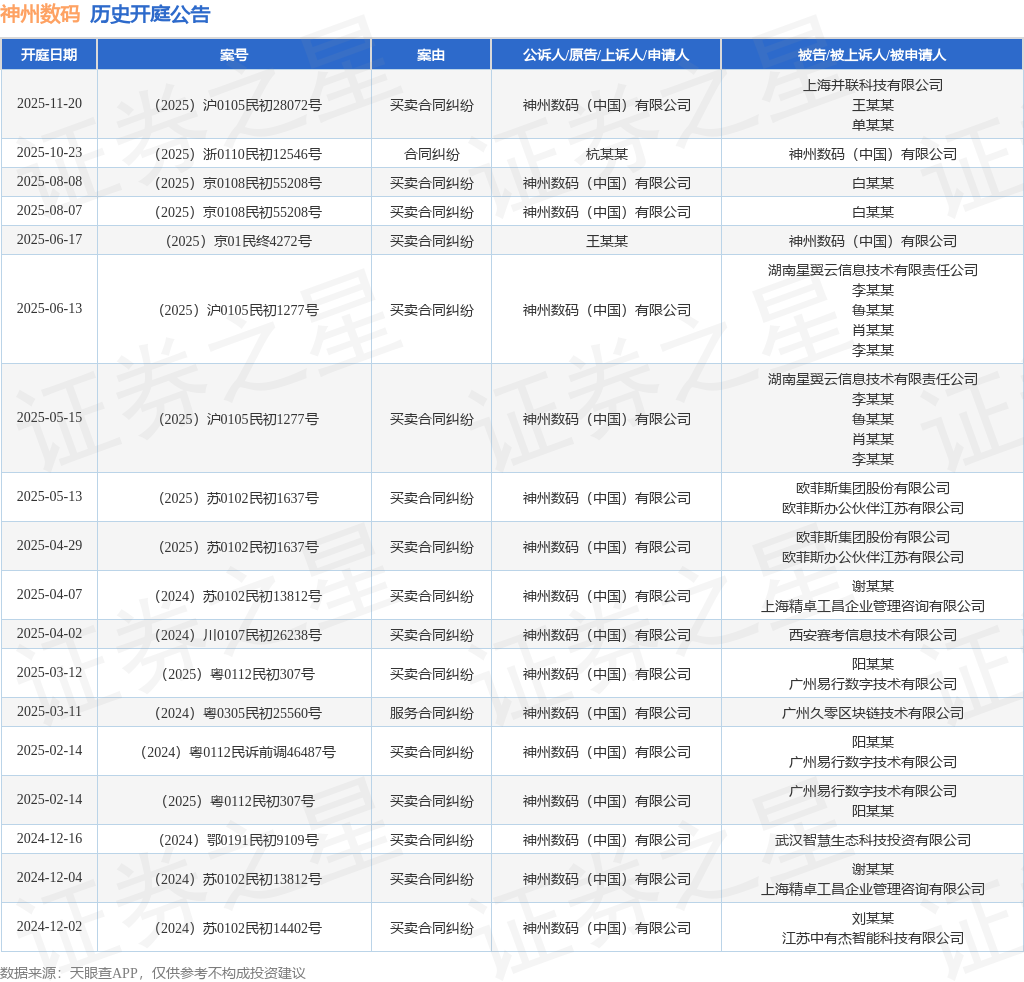Click defendant 刘某某

[x=872, y=918]
